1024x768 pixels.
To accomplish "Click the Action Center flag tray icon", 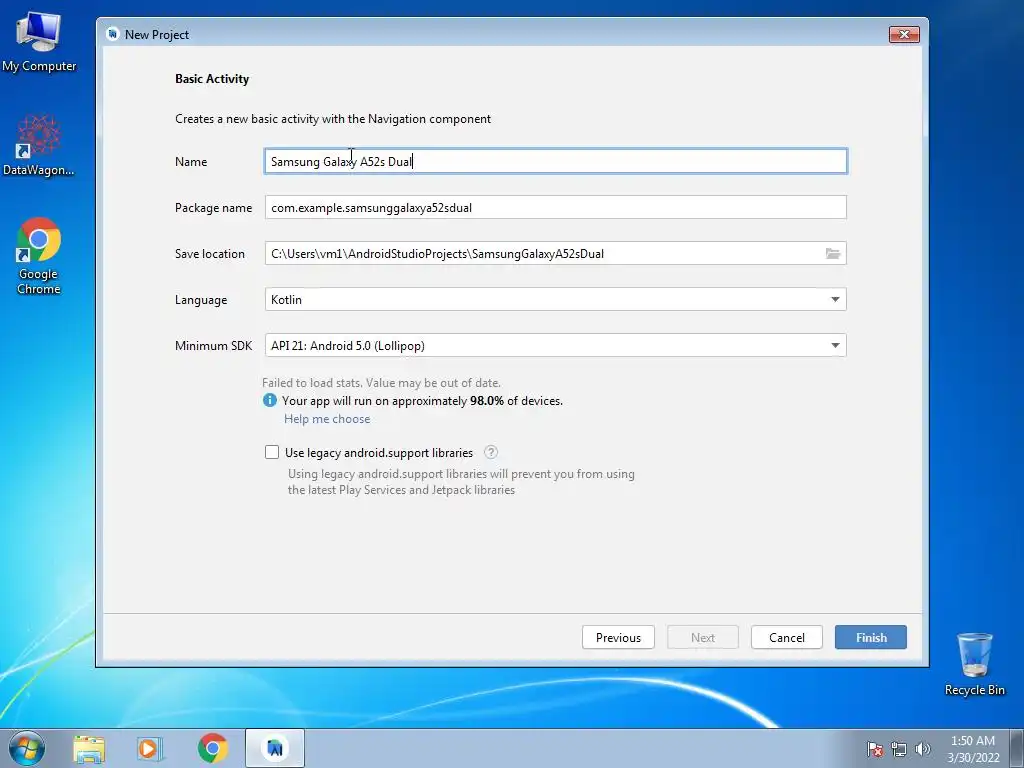I will point(875,749).
